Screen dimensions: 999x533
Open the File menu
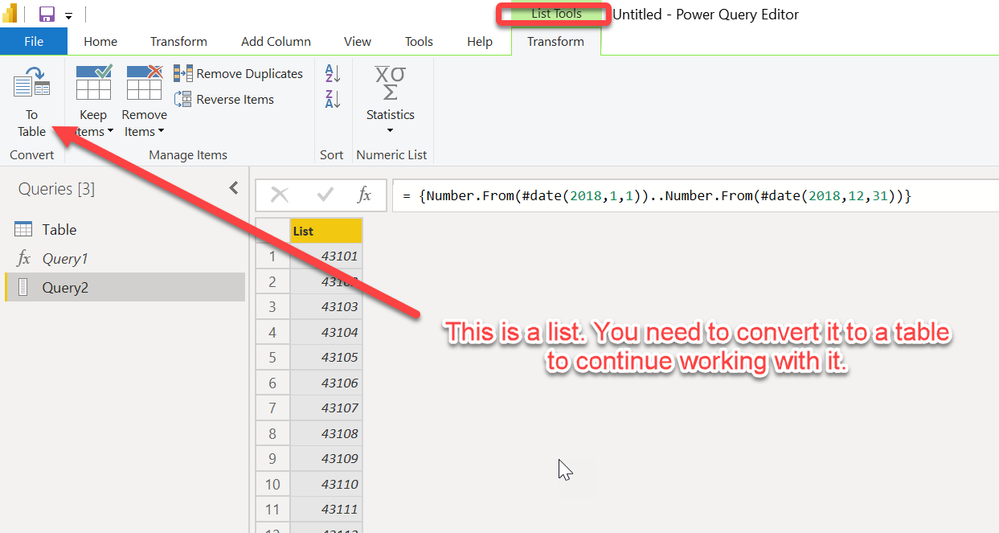click(33, 41)
